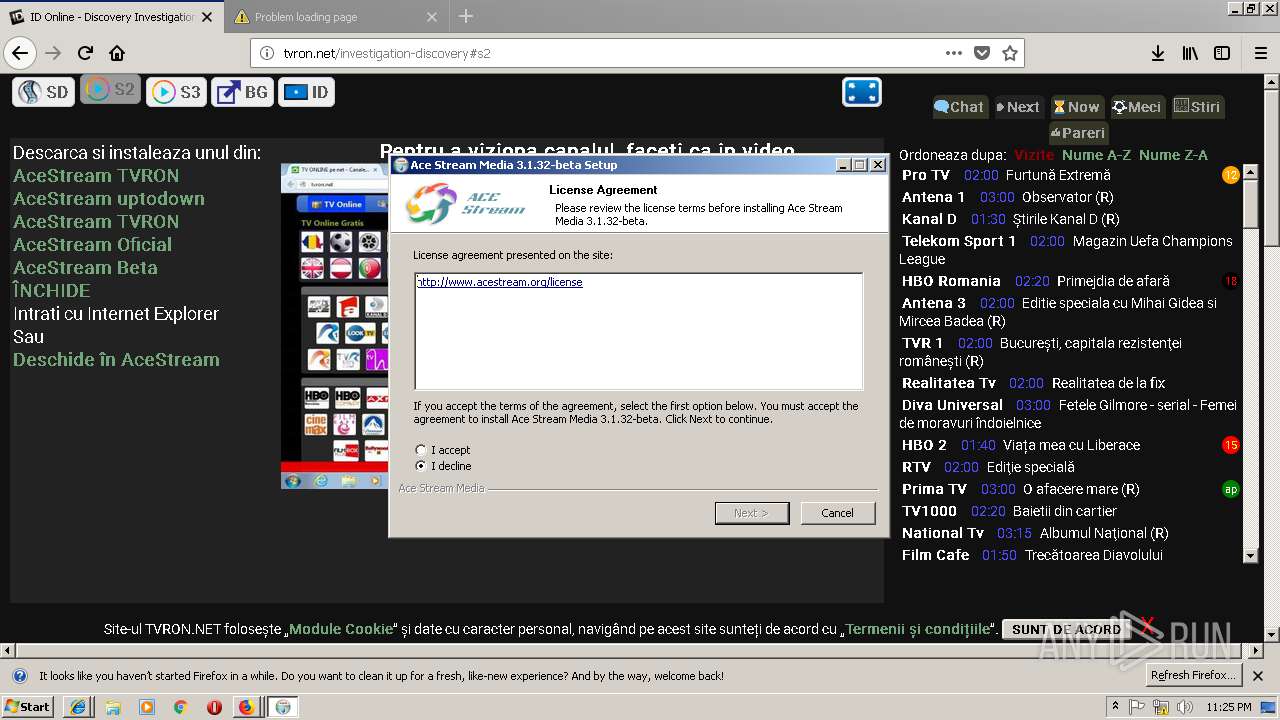1280x720 pixels.
Task: Open the Prima TV channel
Action: click(934, 489)
